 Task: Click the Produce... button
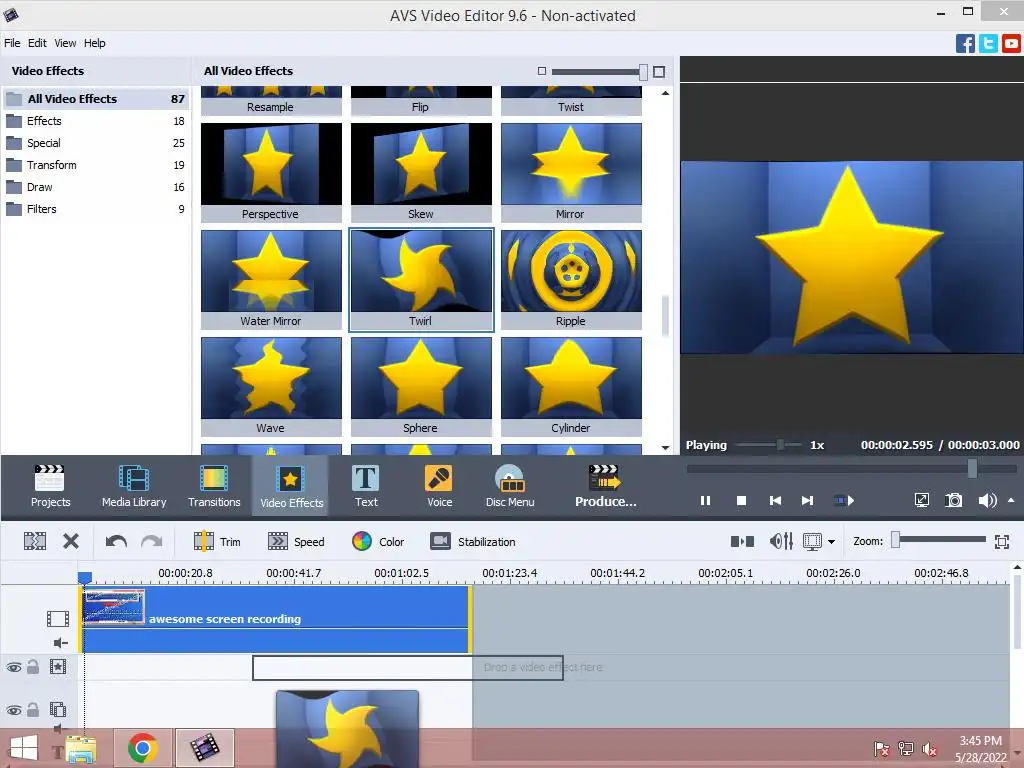click(605, 486)
